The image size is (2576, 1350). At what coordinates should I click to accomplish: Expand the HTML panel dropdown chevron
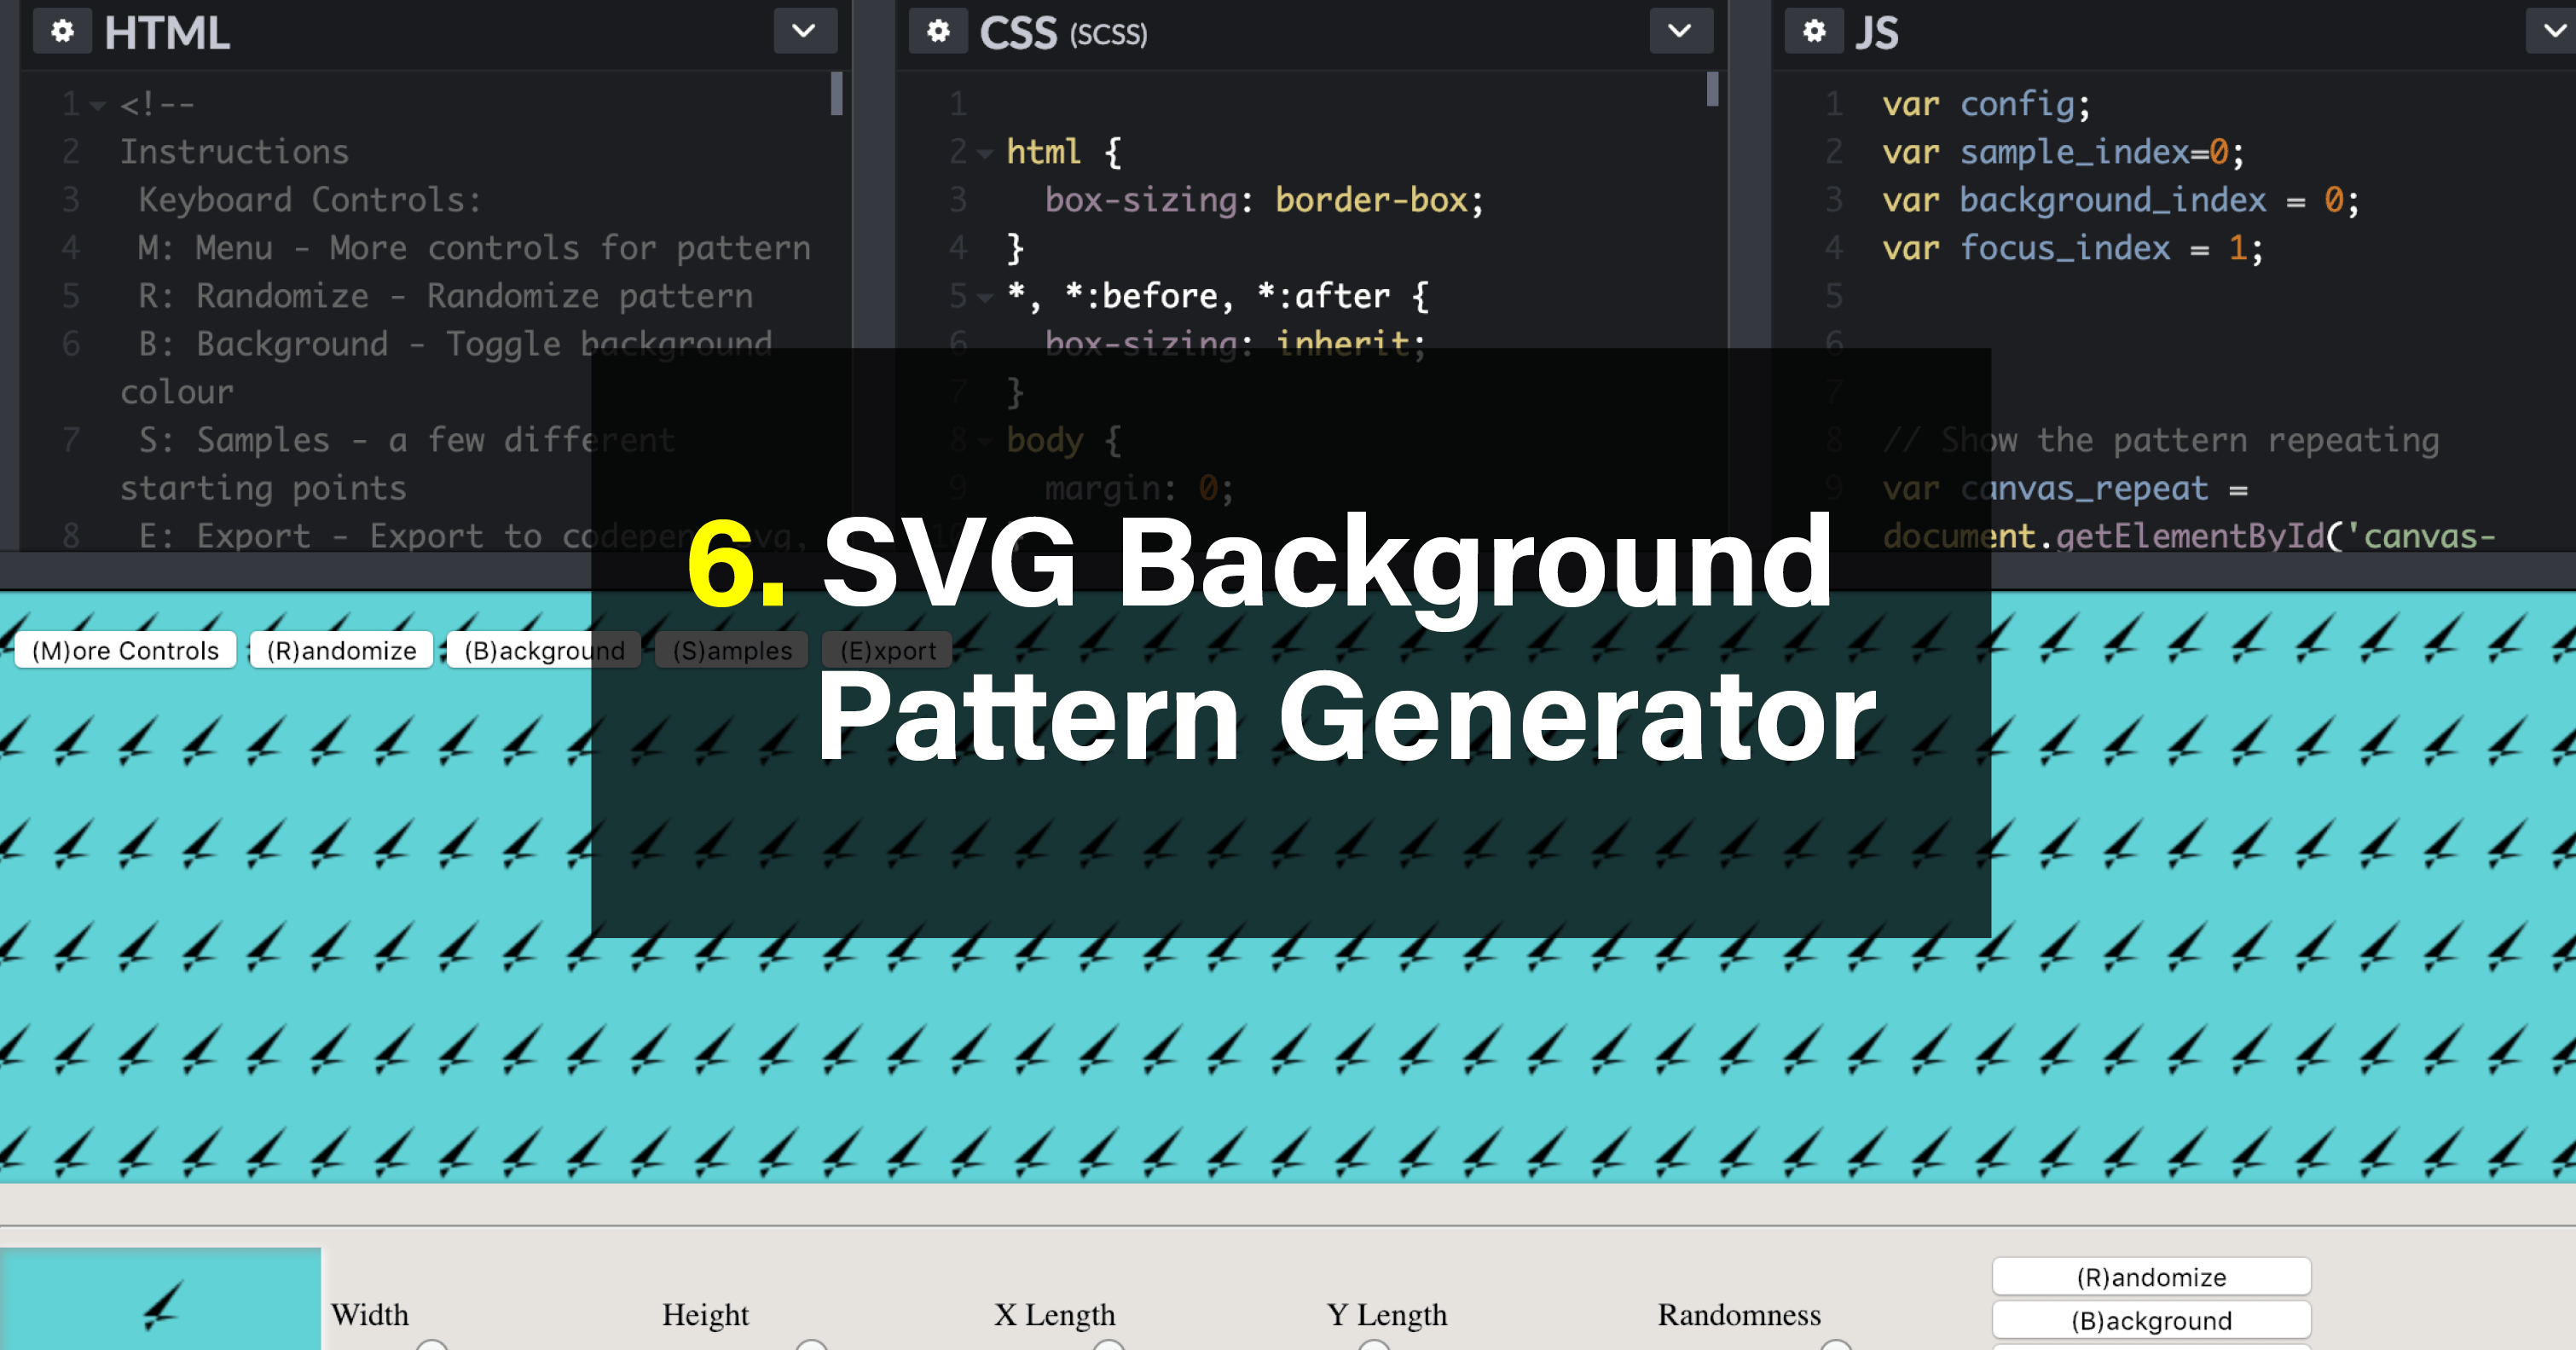click(x=804, y=31)
